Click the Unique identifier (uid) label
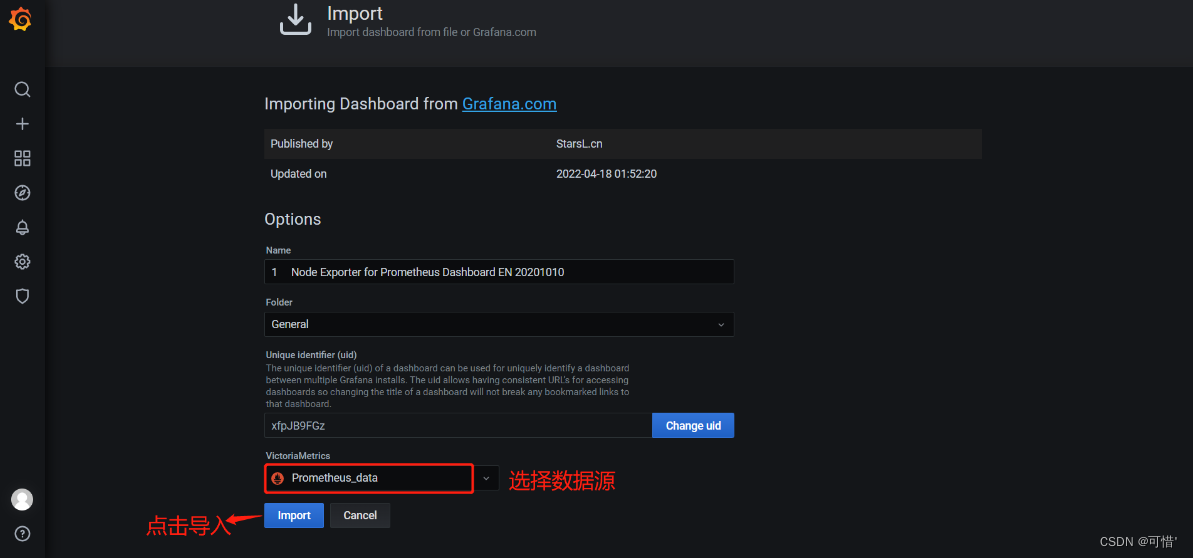 311,355
